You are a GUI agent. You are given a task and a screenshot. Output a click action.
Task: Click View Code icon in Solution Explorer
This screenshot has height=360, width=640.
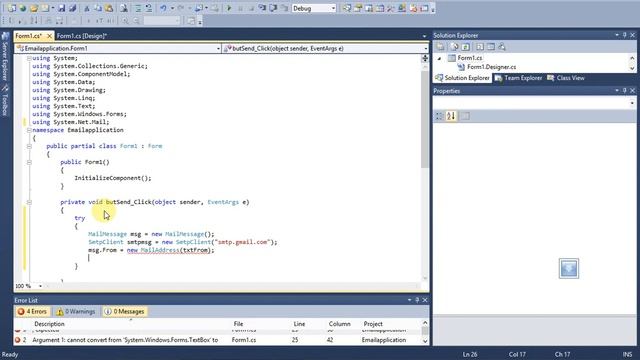[480, 47]
